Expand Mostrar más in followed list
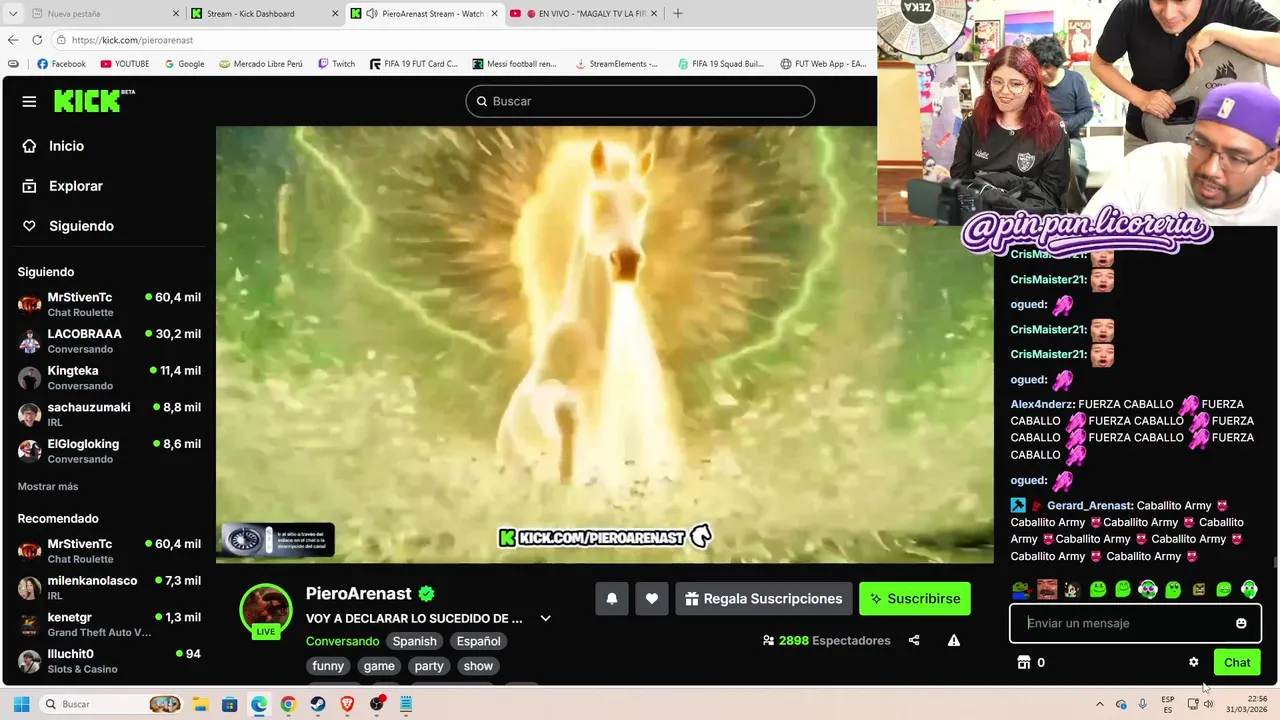The height and width of the screenshot is (720, 1280). pos(48,486)
